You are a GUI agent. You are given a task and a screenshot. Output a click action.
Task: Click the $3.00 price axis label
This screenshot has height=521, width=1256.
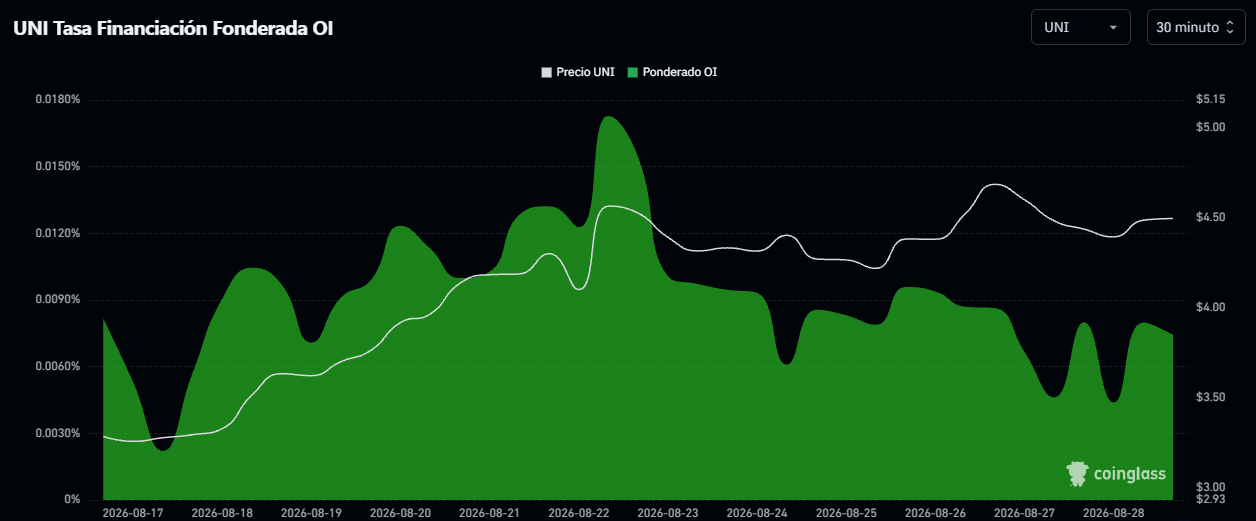pyautogui.click(x=1209, y=487)
